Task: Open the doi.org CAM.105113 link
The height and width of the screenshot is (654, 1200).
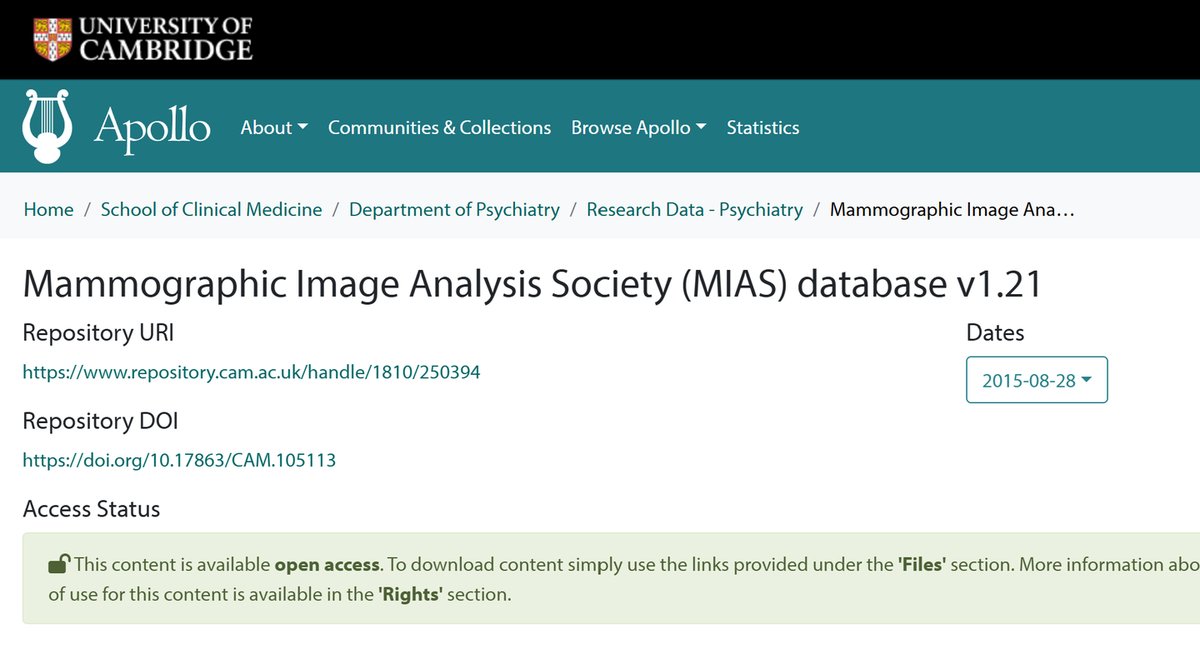Action: (x=180, y=461)
